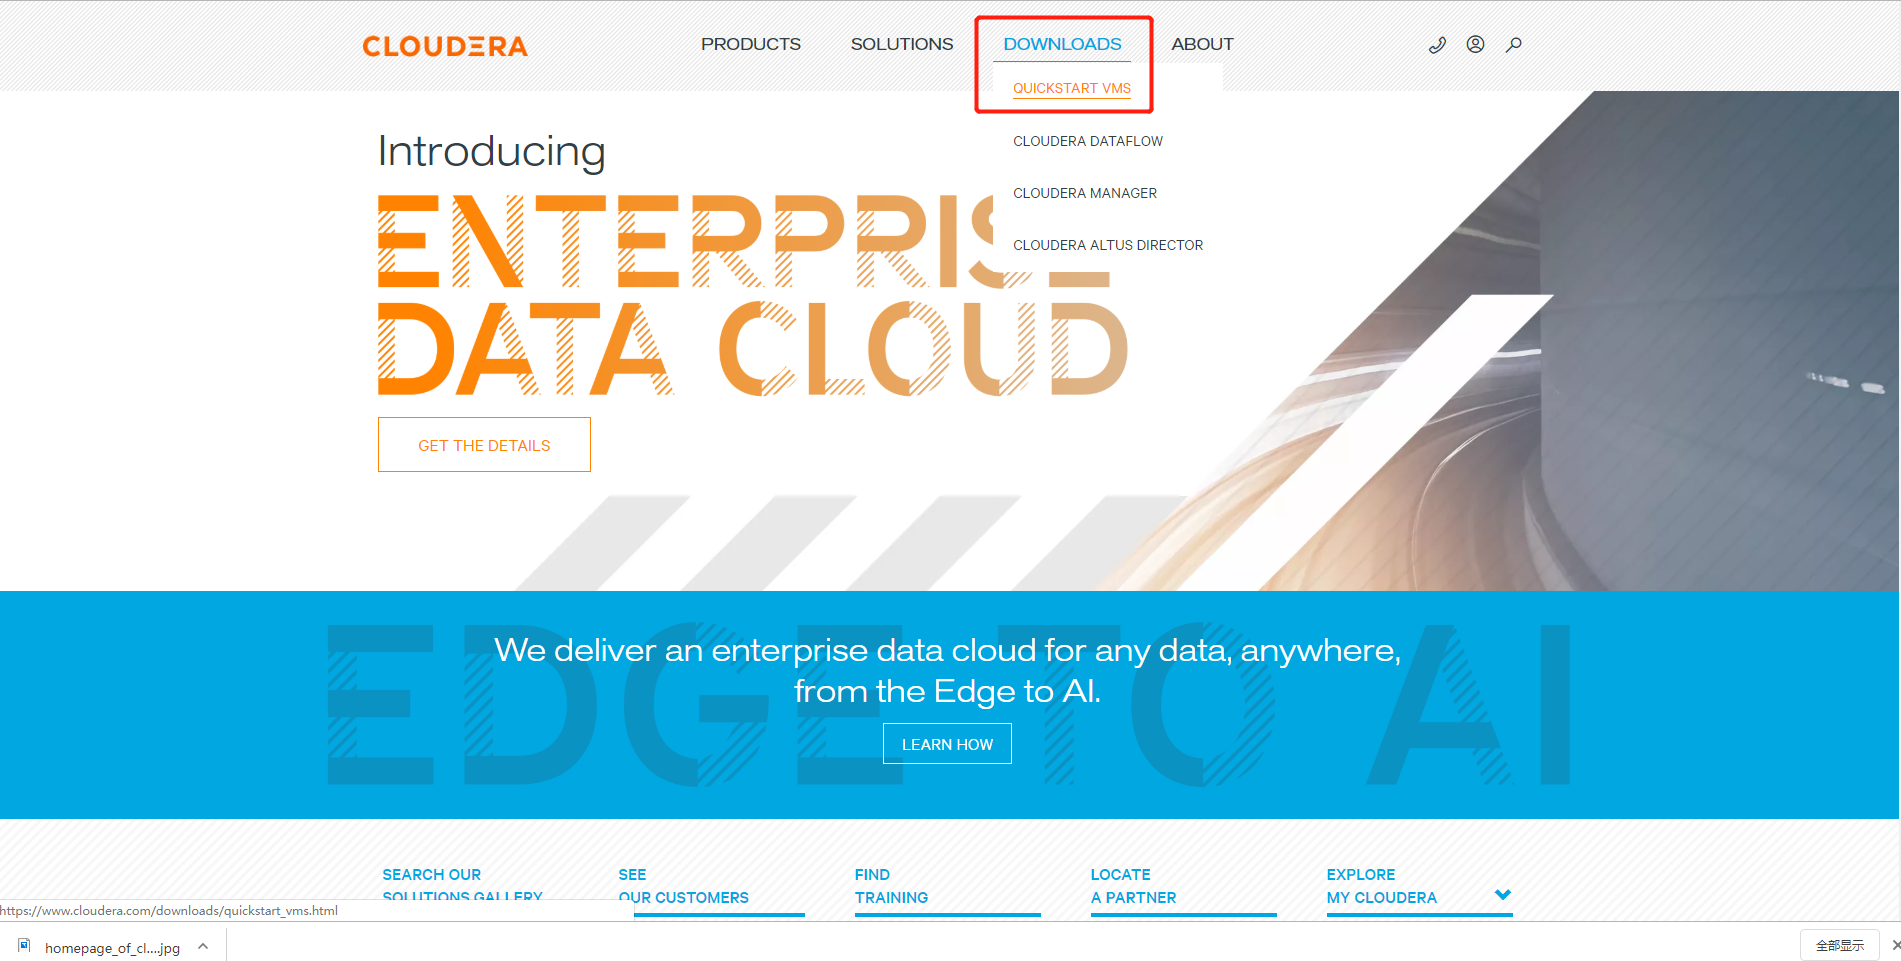Open the DOWNLOADS menu

point(1063,43)
